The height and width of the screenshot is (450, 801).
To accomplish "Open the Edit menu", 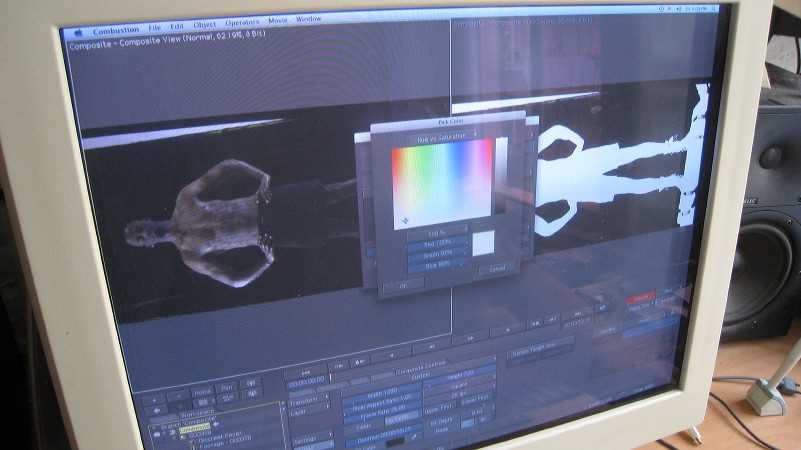I will (x=176, y=26).
